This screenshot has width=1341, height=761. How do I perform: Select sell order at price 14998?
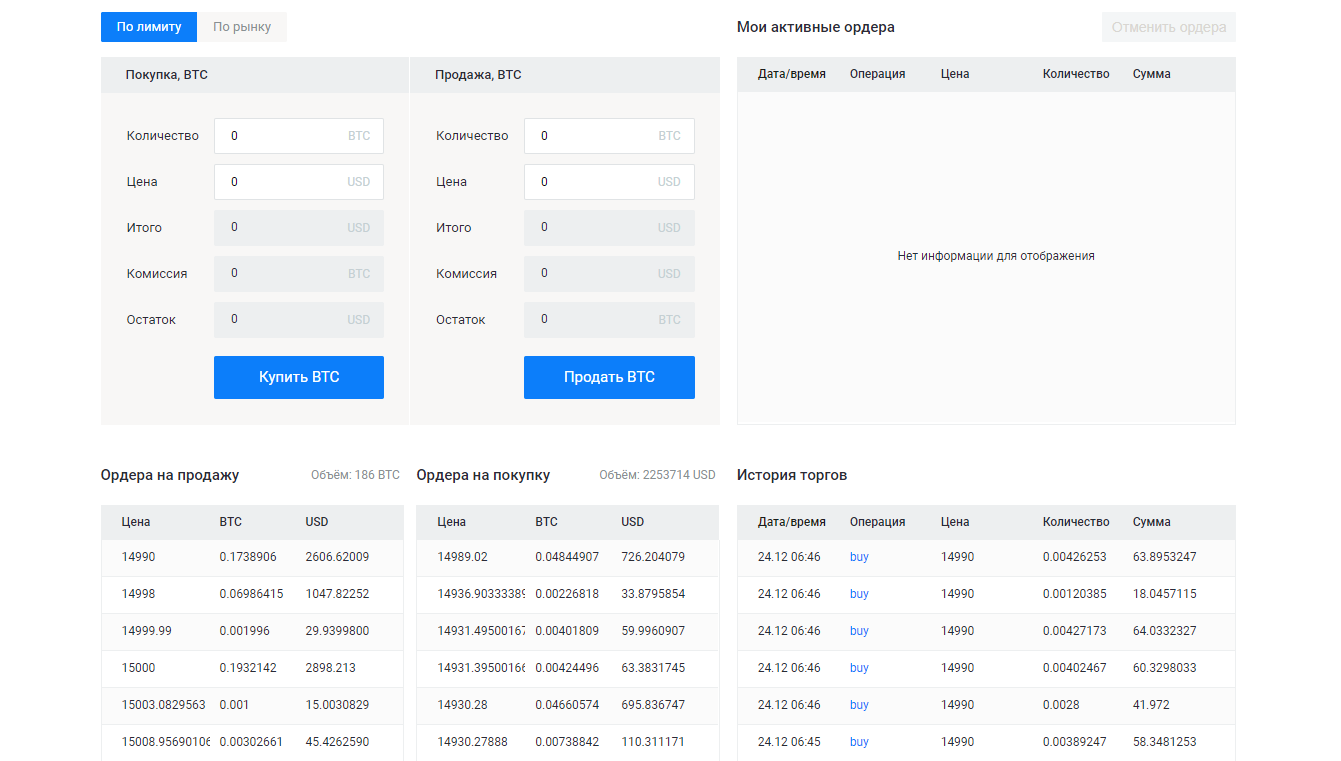(252, 594)
